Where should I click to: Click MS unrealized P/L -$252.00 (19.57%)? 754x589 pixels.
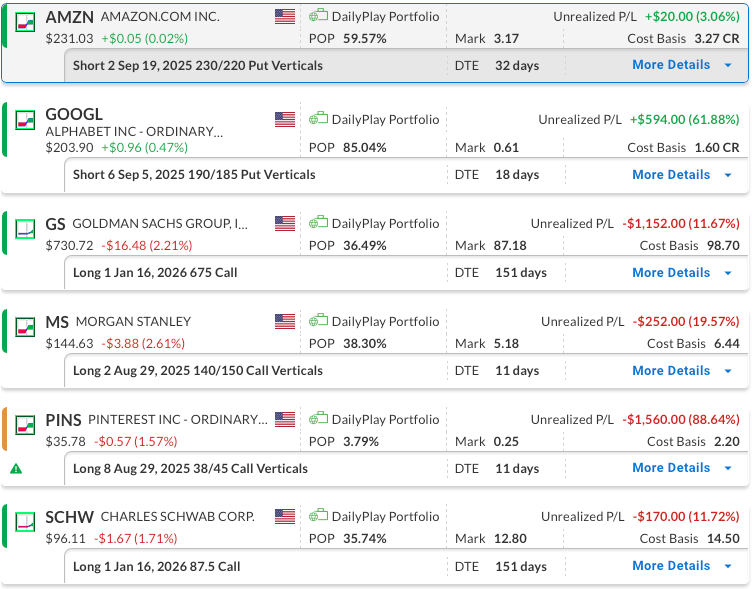click(686, 322)
